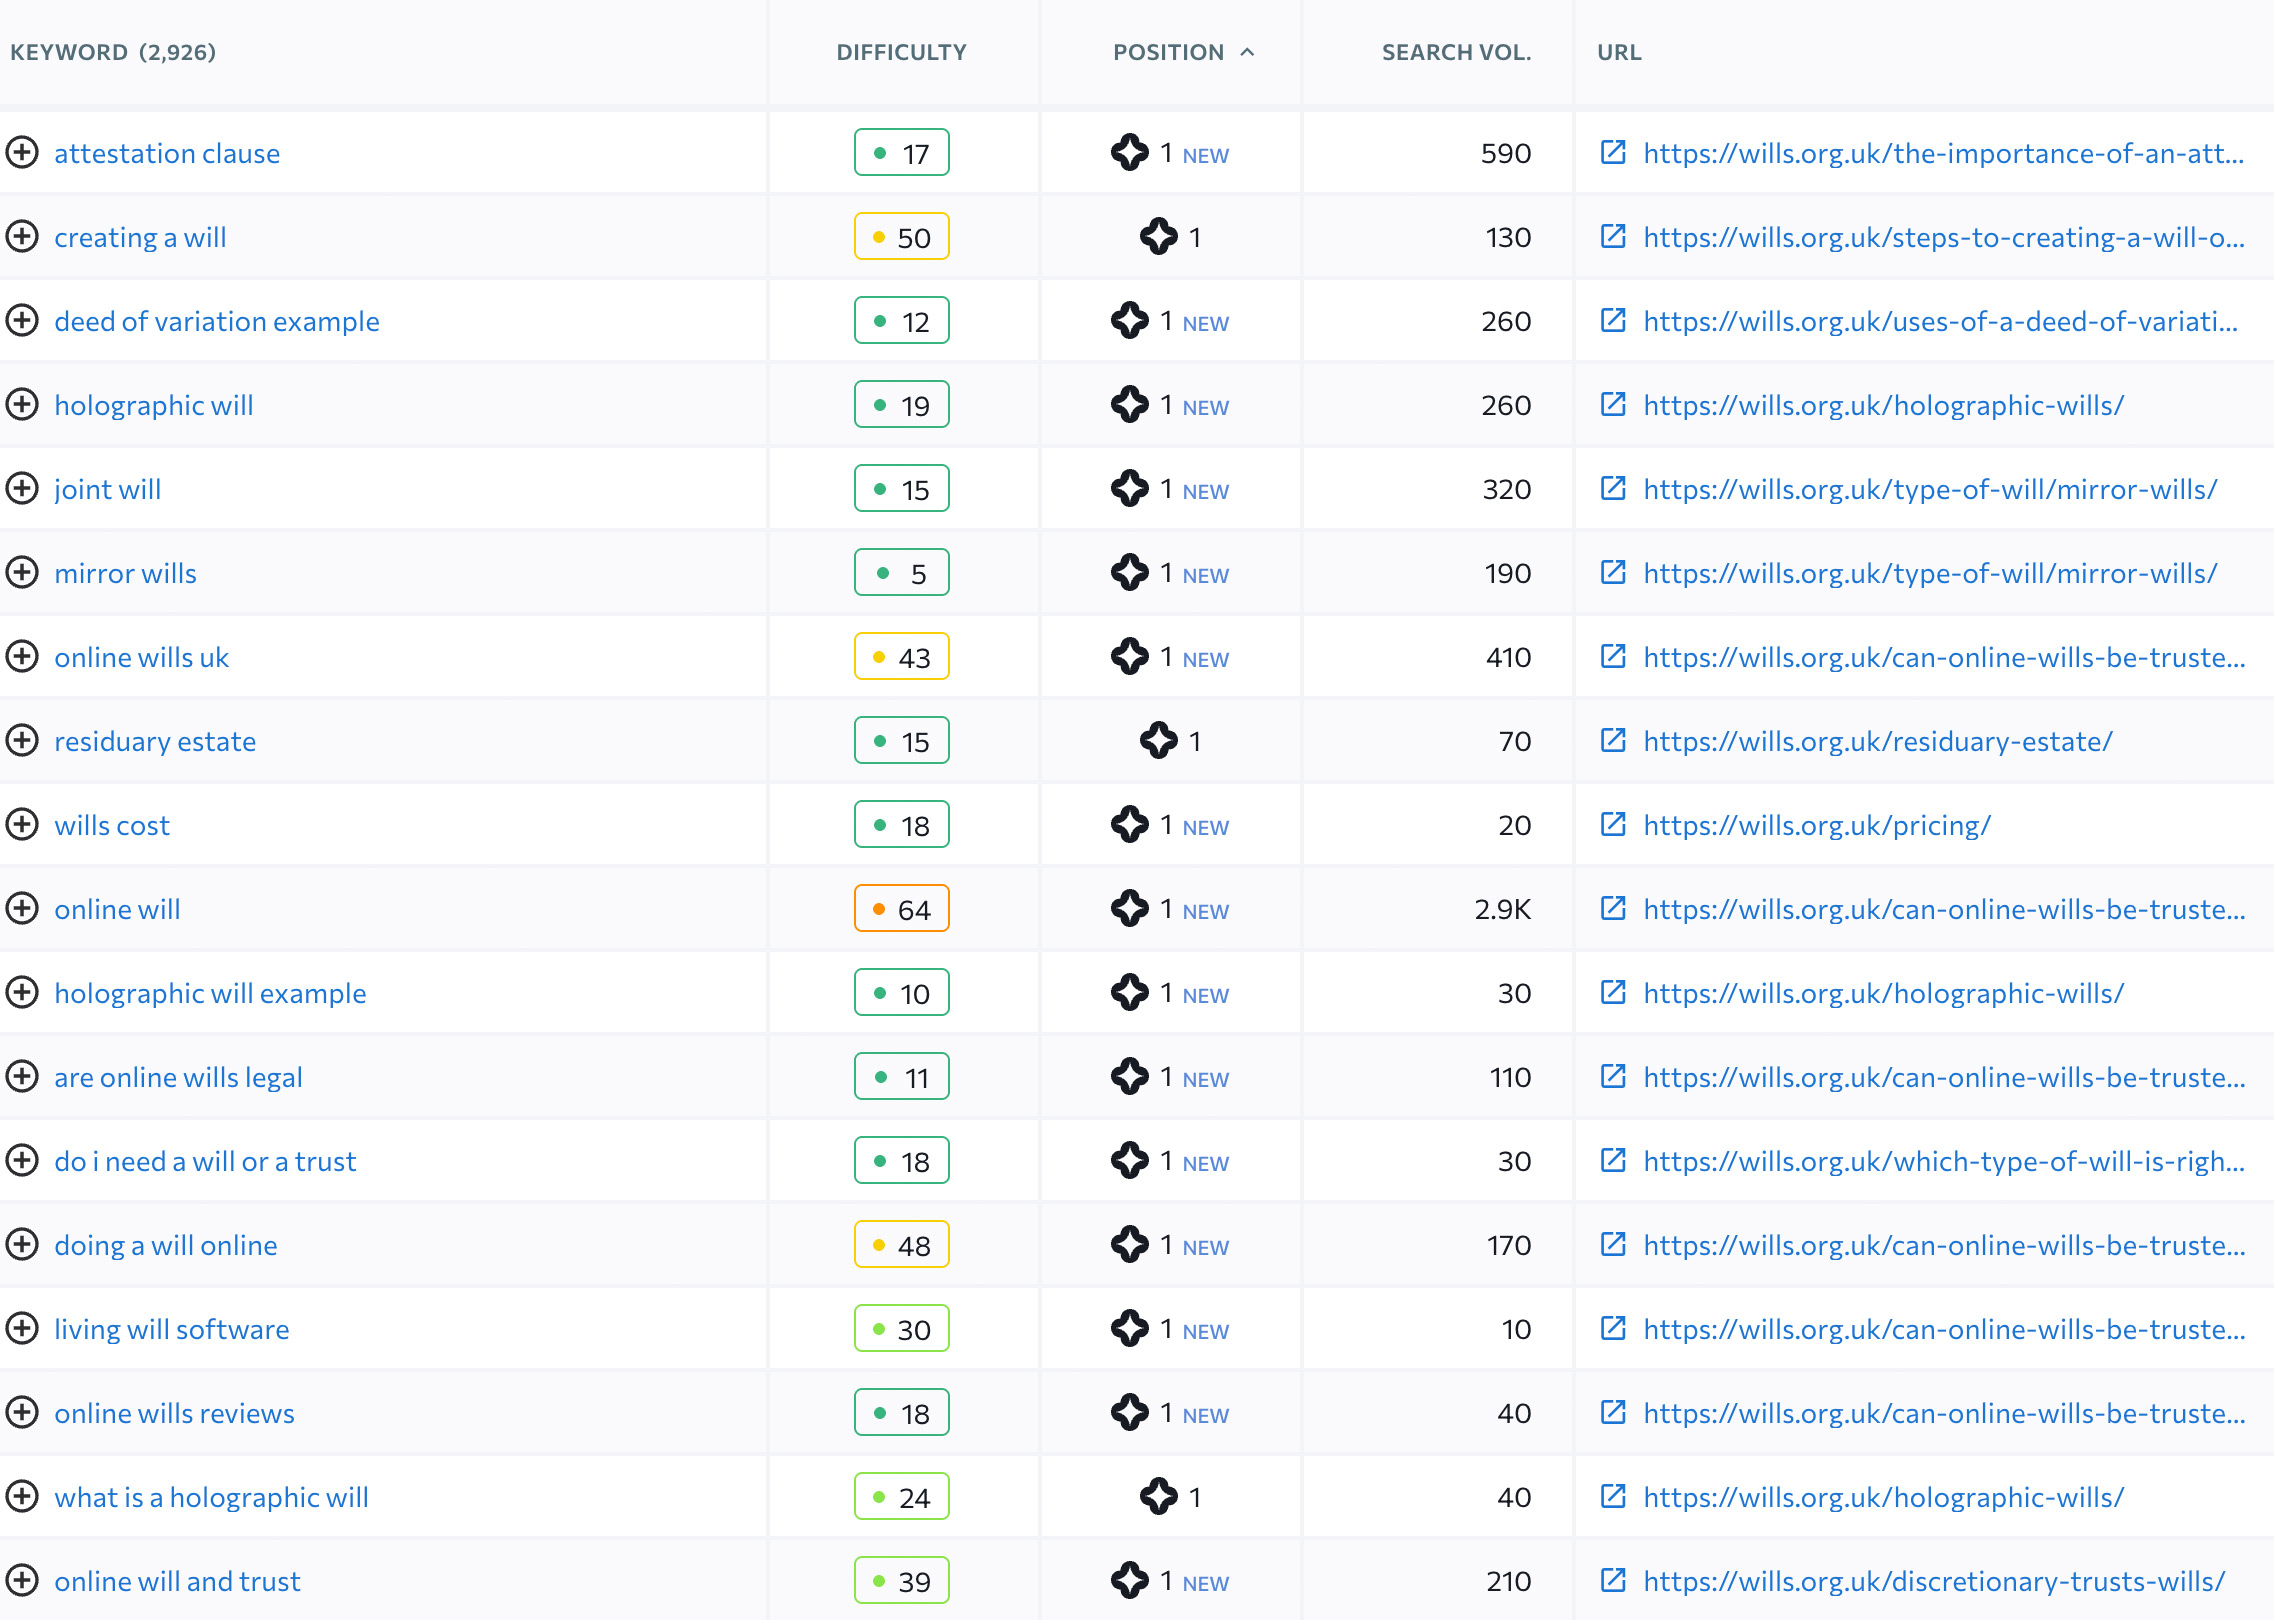Open the 'deed of variation example' keyword link
Image resolution: width=2274 pixels, height=1620 pixels.
[217, 321]
